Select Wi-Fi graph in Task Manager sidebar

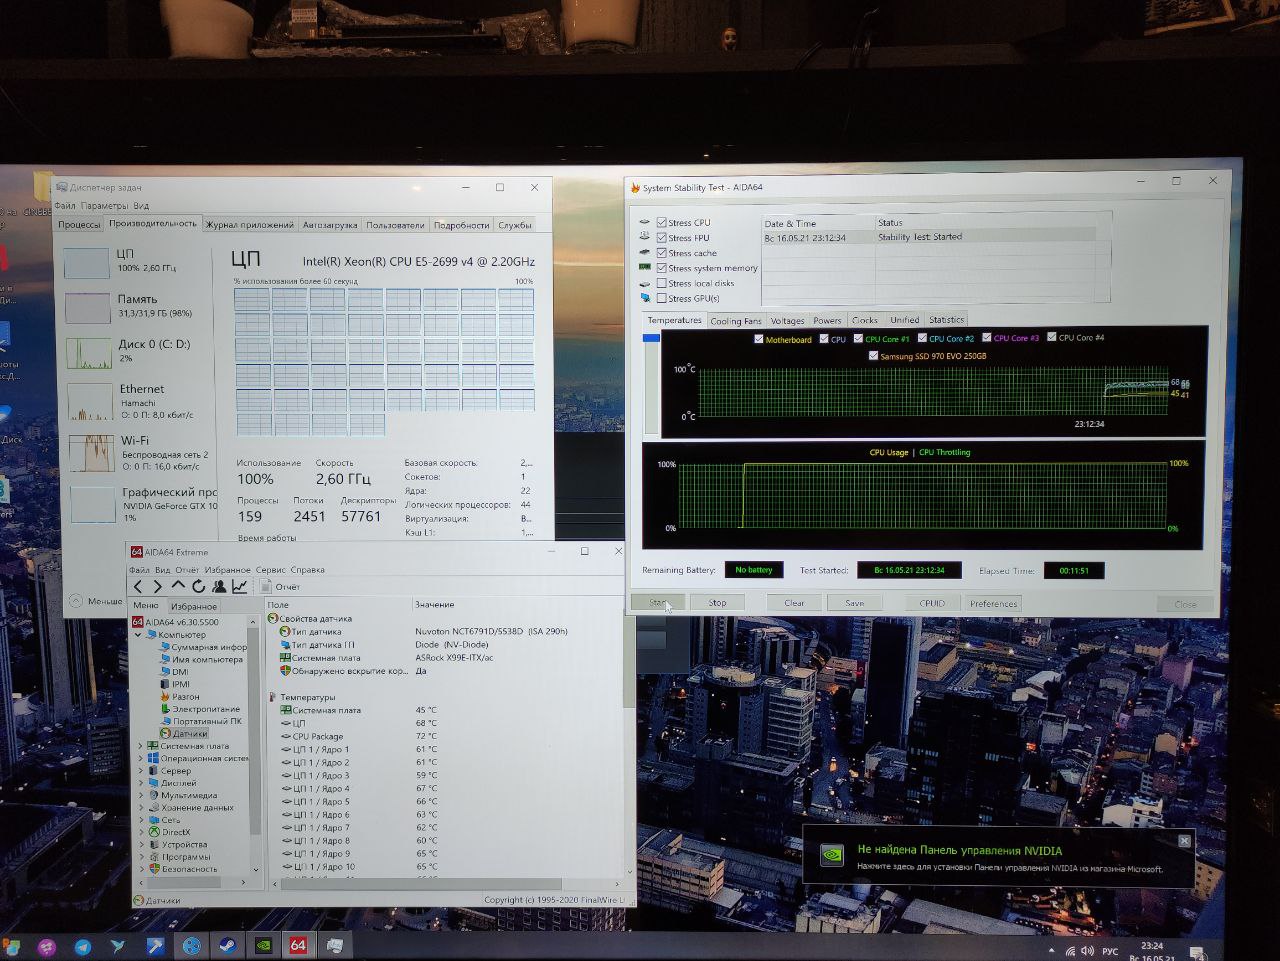tap(91, 453)
